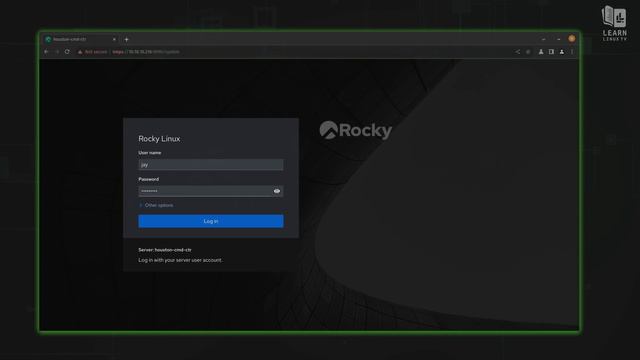Click the orange close window button

(571, 39)
